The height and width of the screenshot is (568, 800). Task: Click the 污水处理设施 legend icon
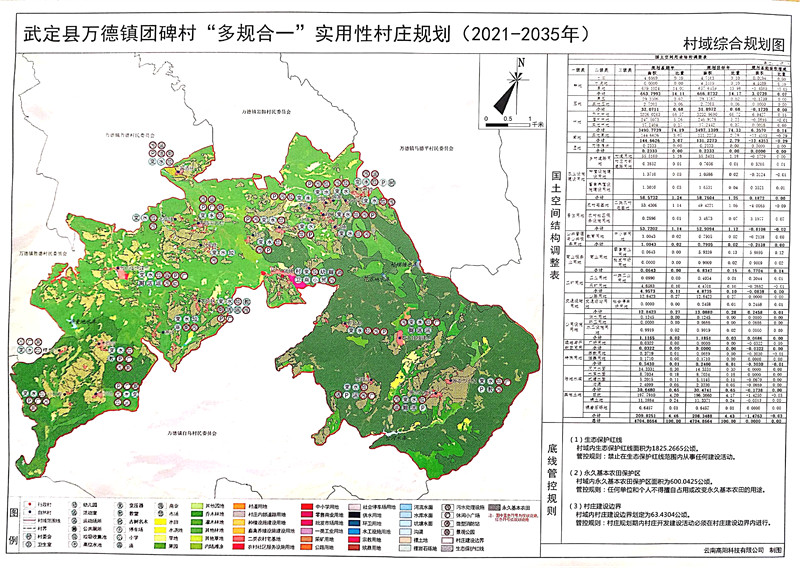448,508
